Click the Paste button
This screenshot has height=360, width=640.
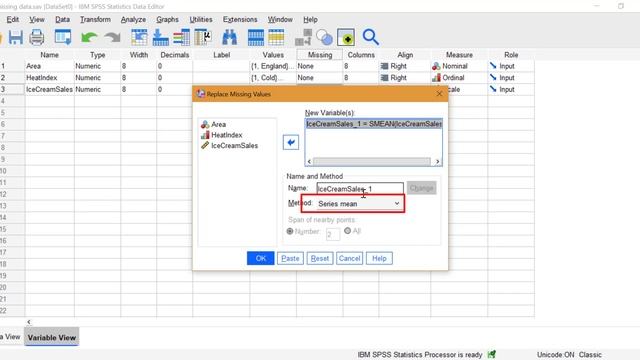click(290, 258)
